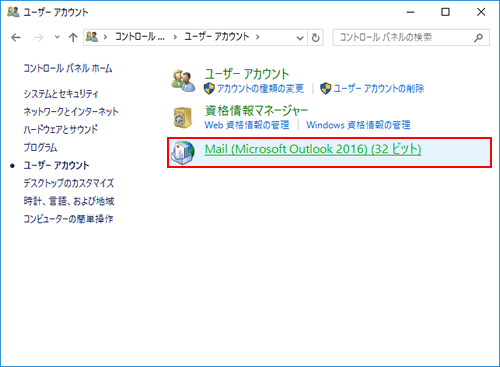
Task: Click the Forward arrow navigation button
Action: [39, 38]
